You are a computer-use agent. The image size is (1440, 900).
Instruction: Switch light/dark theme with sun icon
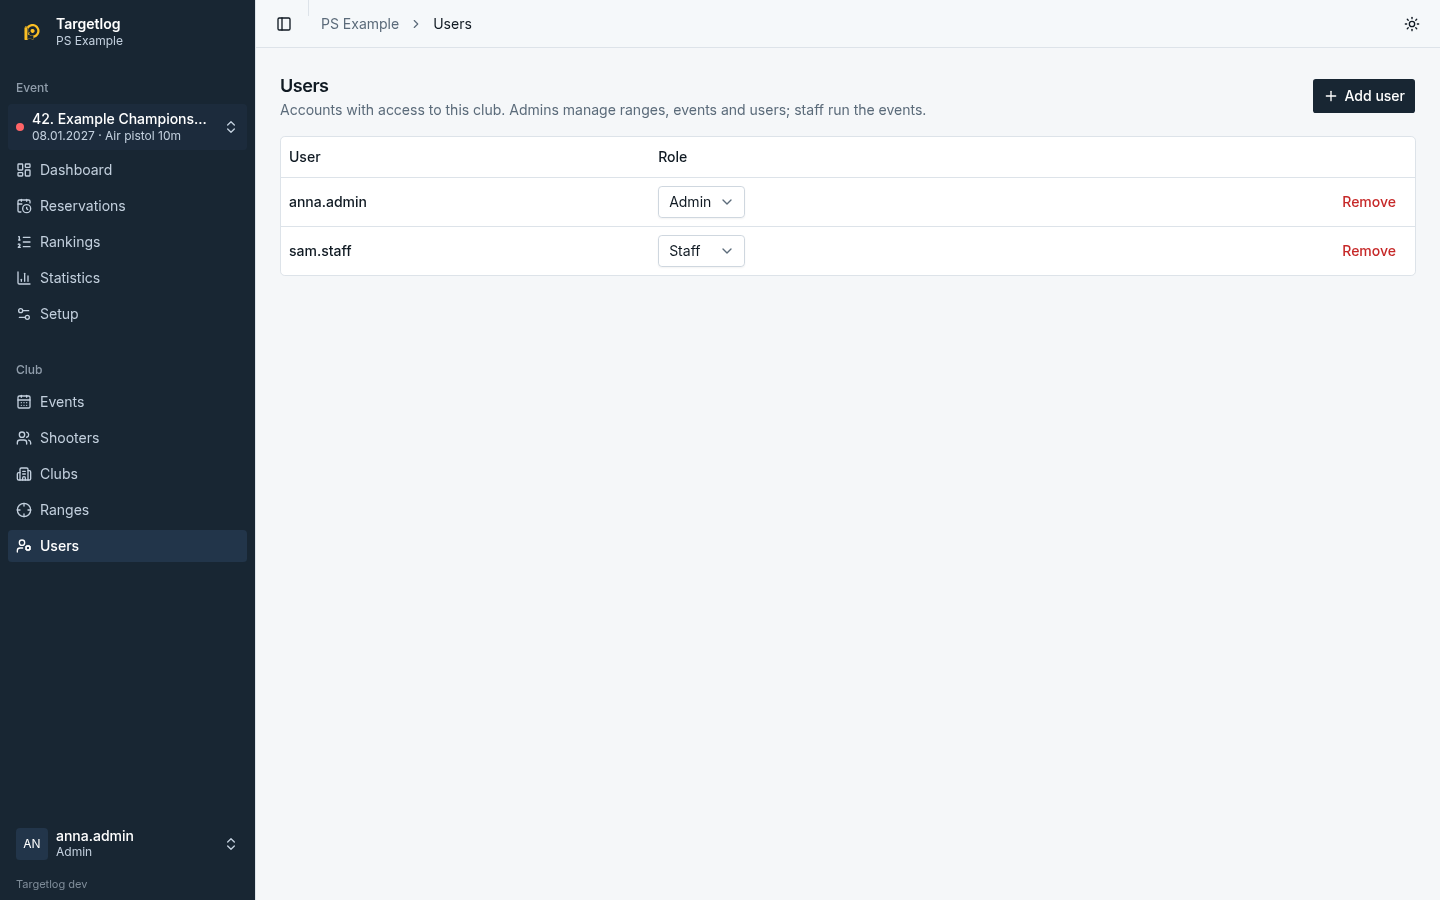click(x=1412, y=24)
